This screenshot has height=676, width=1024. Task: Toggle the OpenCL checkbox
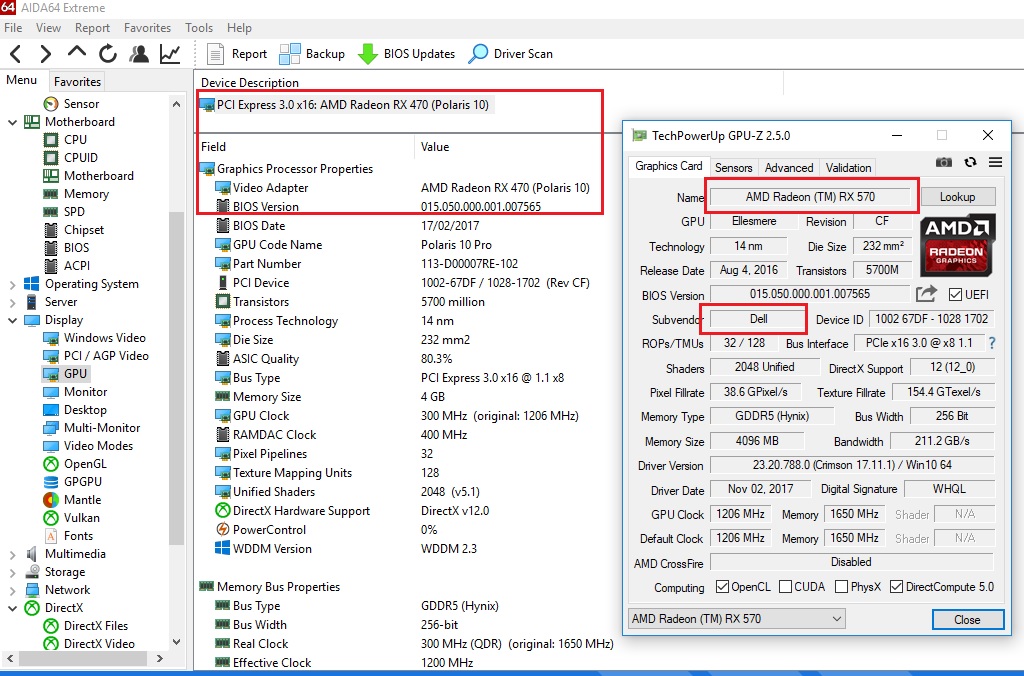pyautogui.click(x=722, y=587)
